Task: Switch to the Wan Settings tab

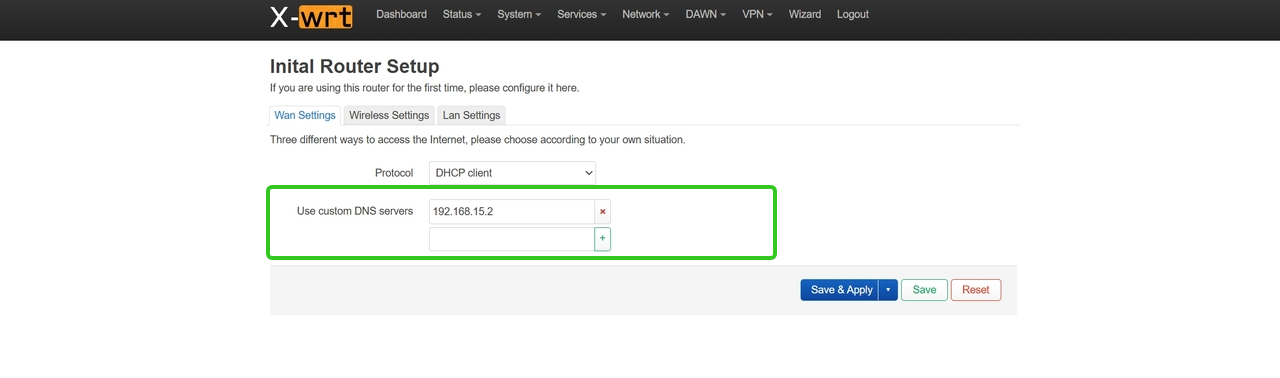Action: point(305,115)
